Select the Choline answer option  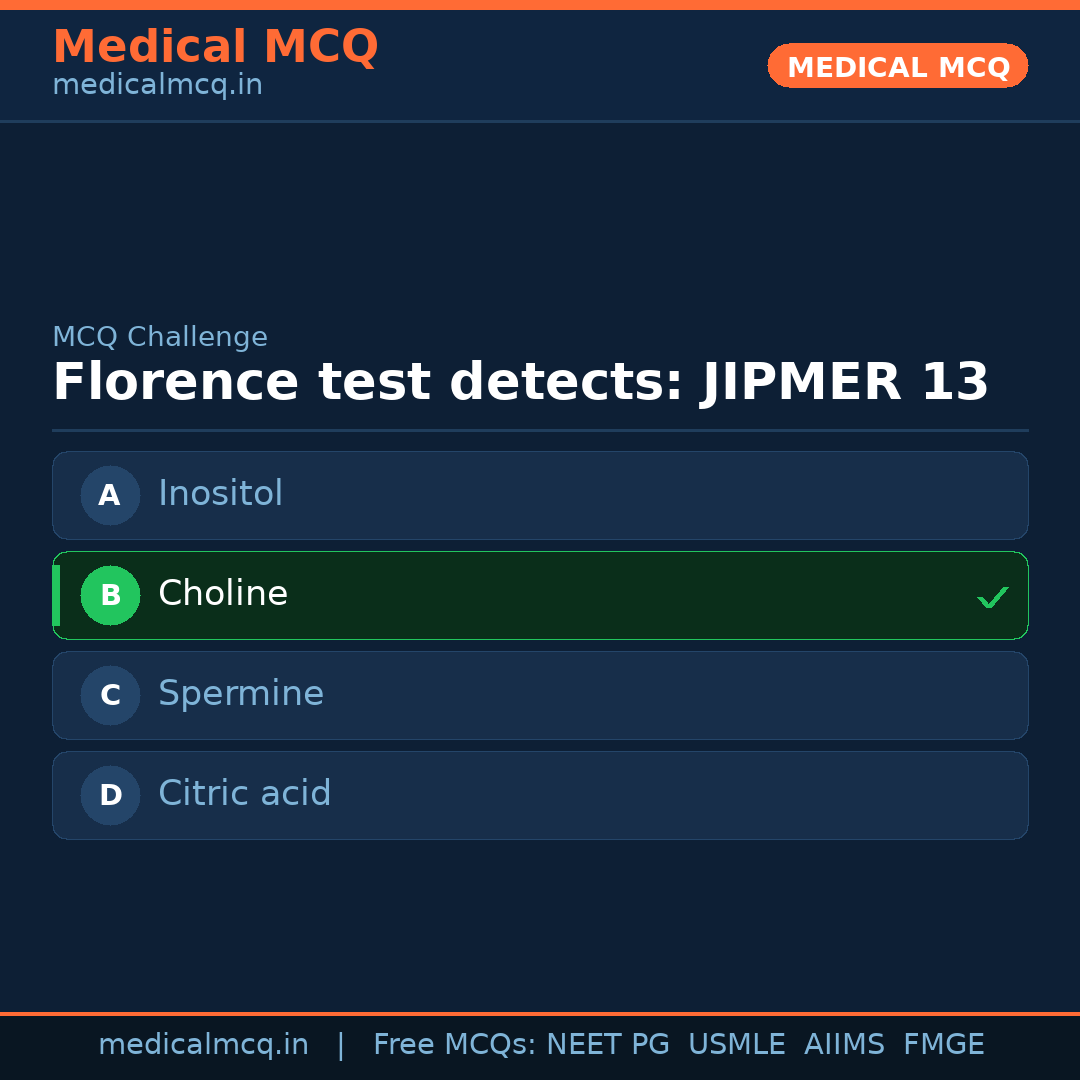coord(540,595)
